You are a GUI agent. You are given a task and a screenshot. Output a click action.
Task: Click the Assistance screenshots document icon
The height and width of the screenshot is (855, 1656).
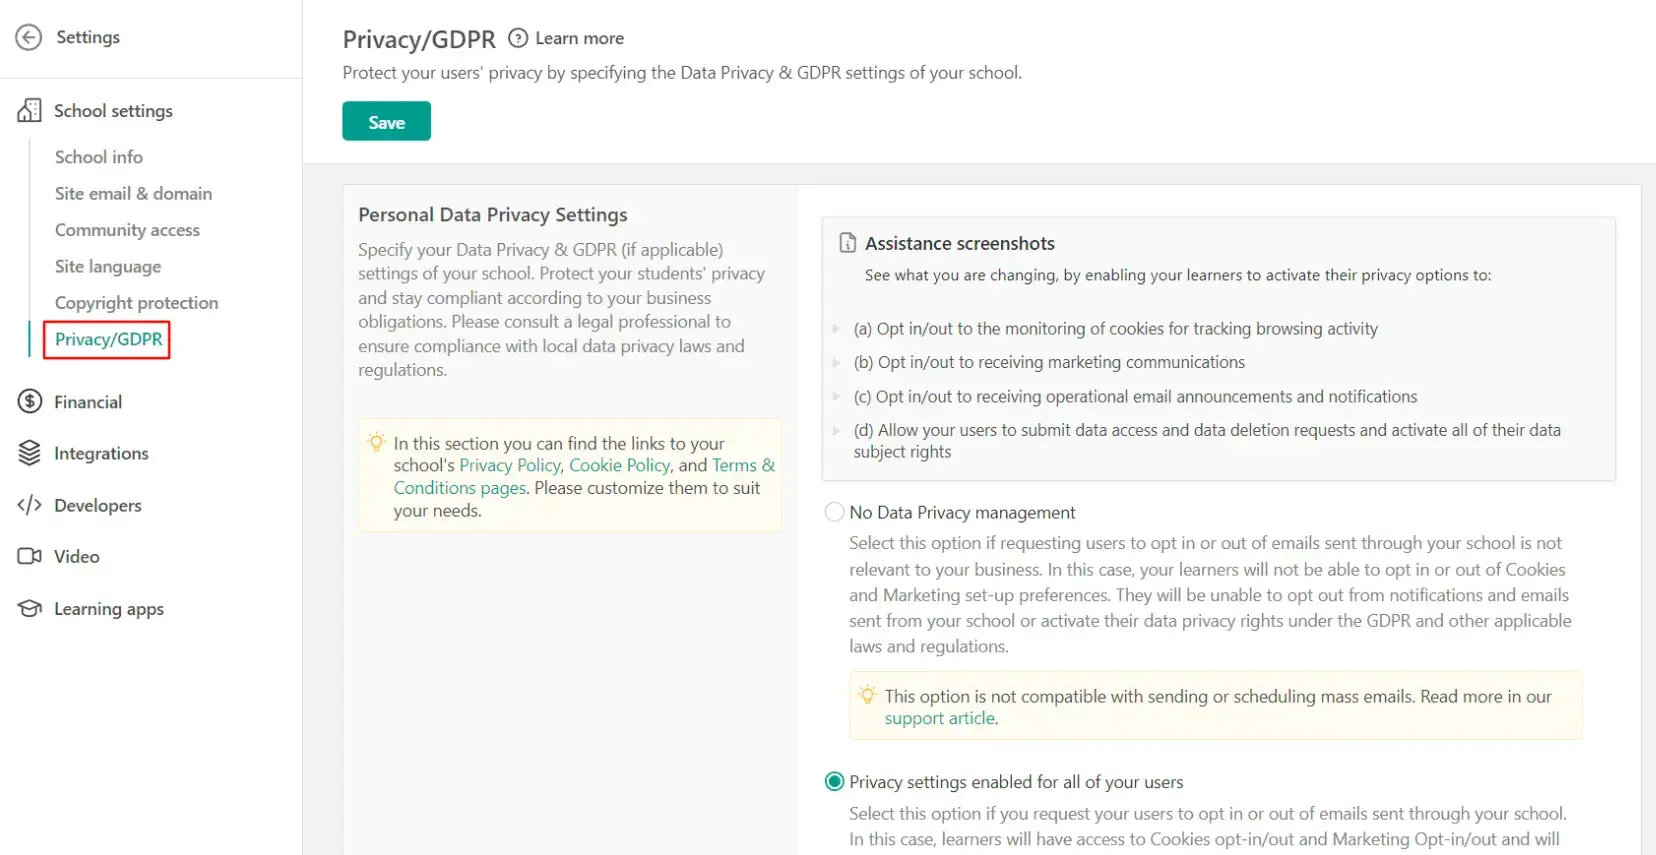click(848, 243)
